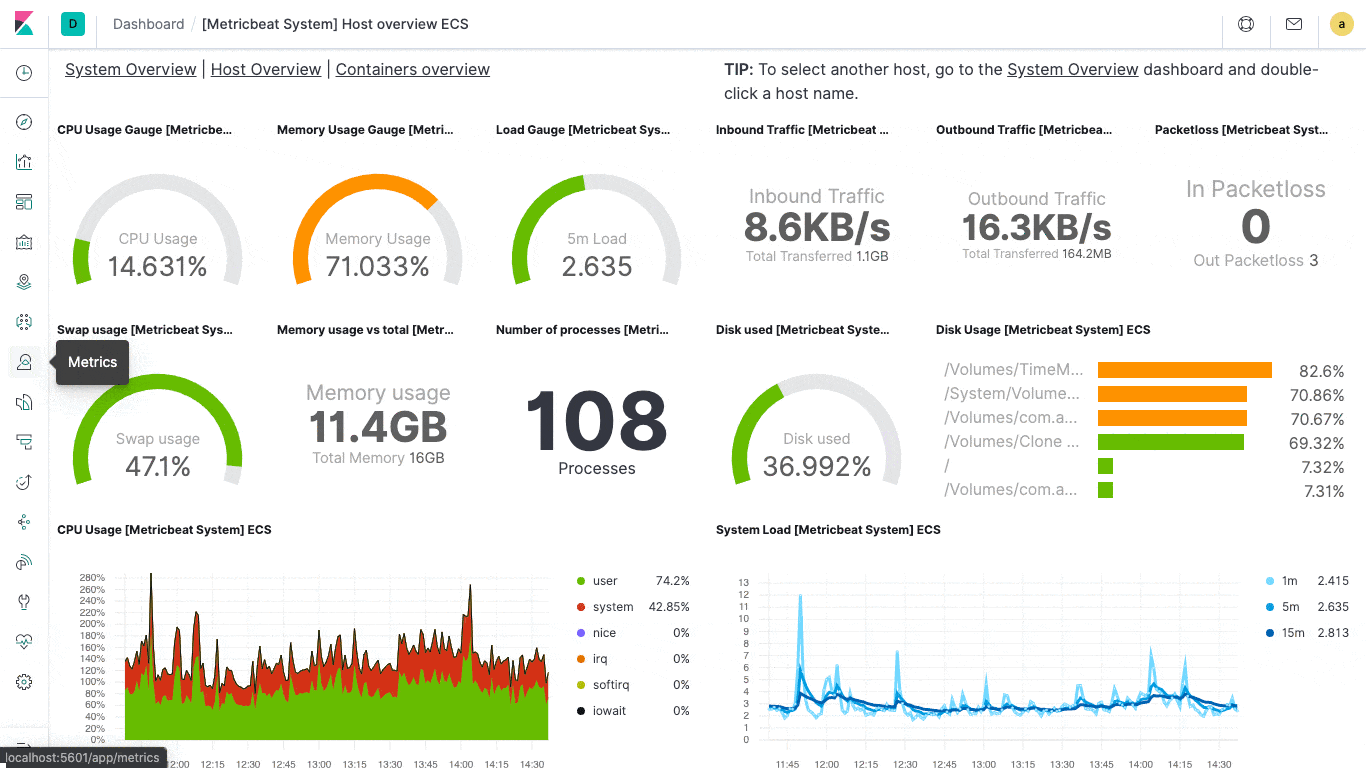Click the /System/Volume... disk usage bar
The image size is (1366, 768).
(x=1172, y=394)
